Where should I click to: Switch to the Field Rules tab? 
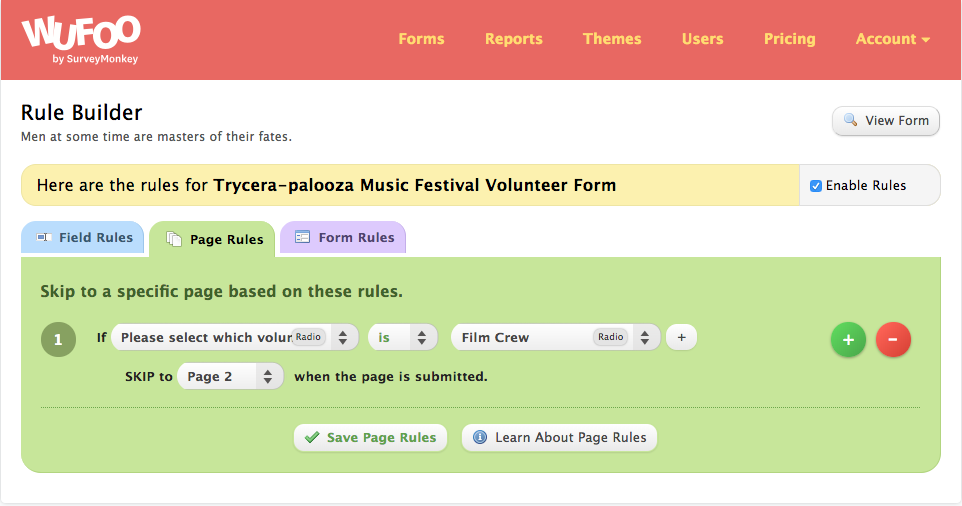83,237
